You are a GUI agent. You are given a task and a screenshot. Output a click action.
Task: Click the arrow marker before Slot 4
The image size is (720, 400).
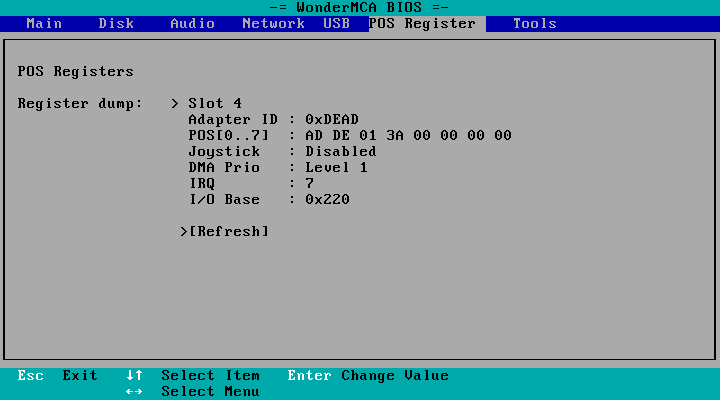click(x=174, y=103)
